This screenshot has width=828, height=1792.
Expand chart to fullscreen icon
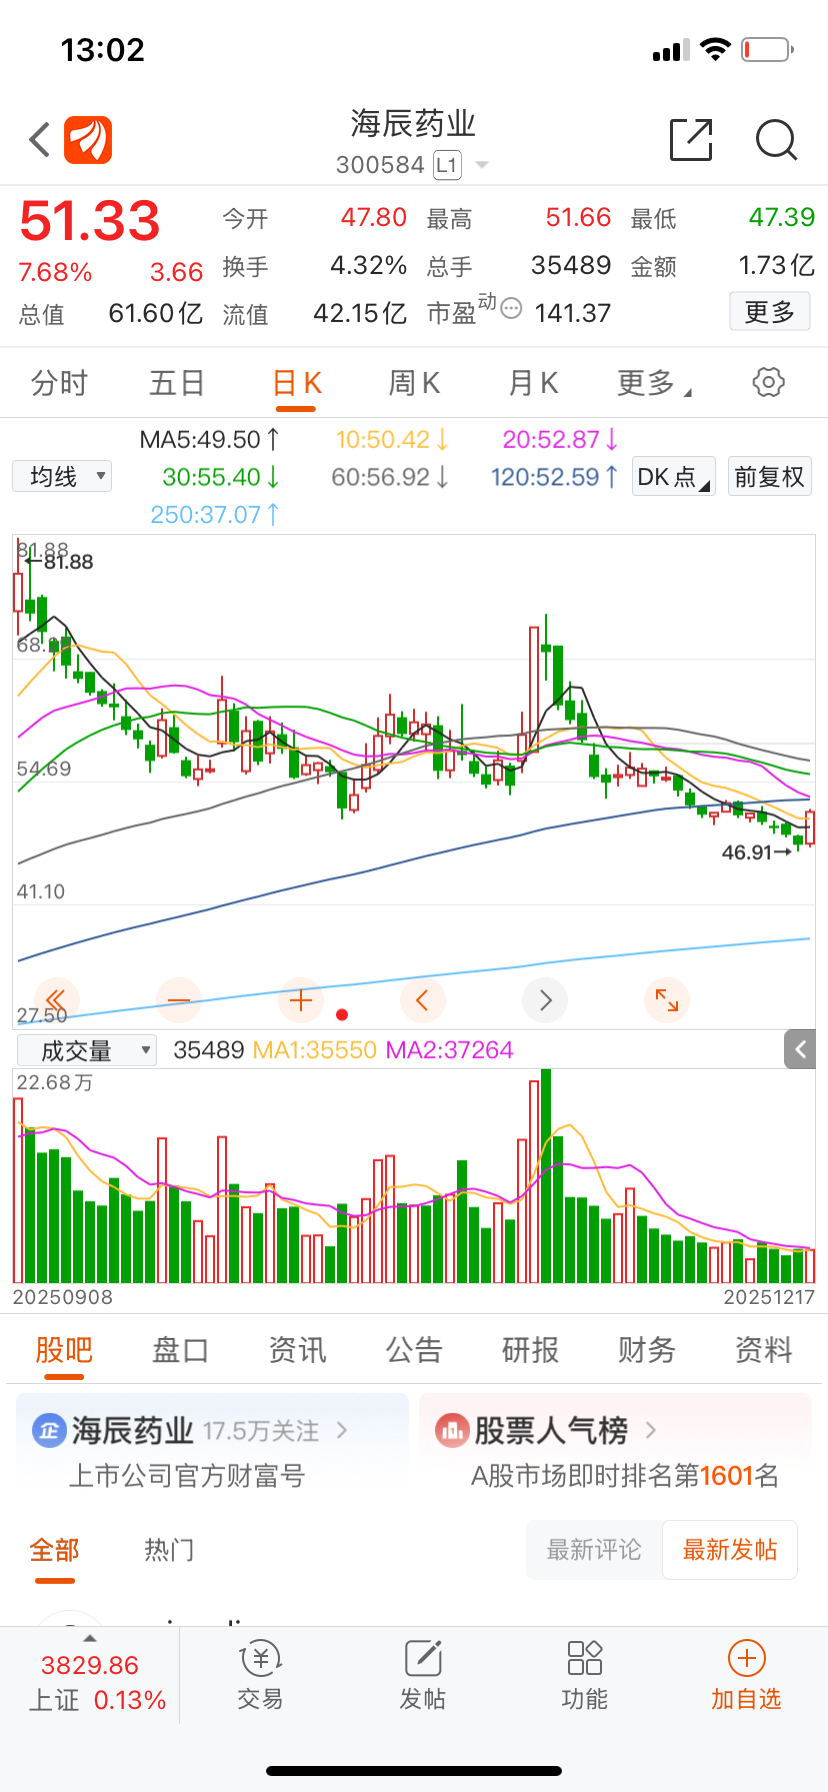click(667, 1000)
